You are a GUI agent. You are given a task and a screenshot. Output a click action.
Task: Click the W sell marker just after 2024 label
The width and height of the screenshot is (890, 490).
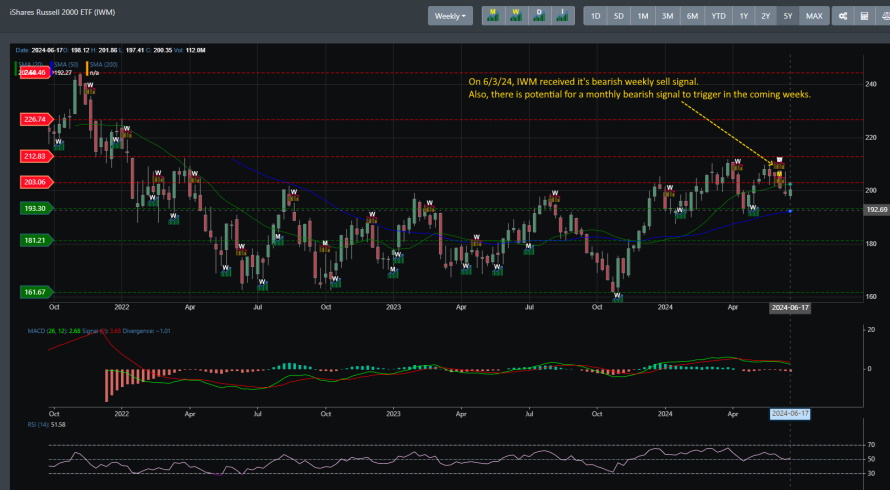pyautogui.click(x=669, y=190)
